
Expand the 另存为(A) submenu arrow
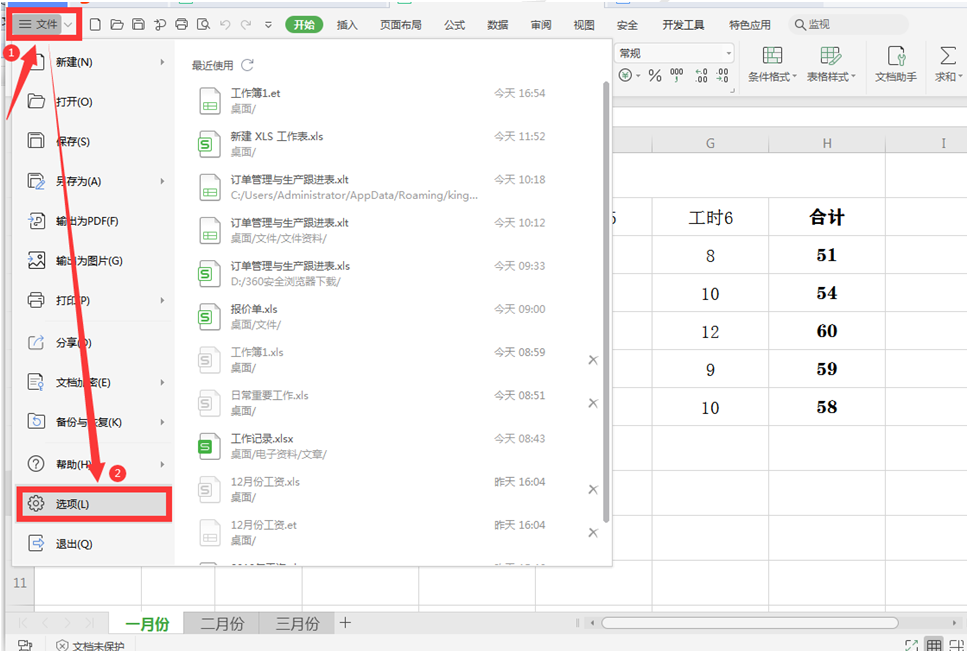point(162,181)
